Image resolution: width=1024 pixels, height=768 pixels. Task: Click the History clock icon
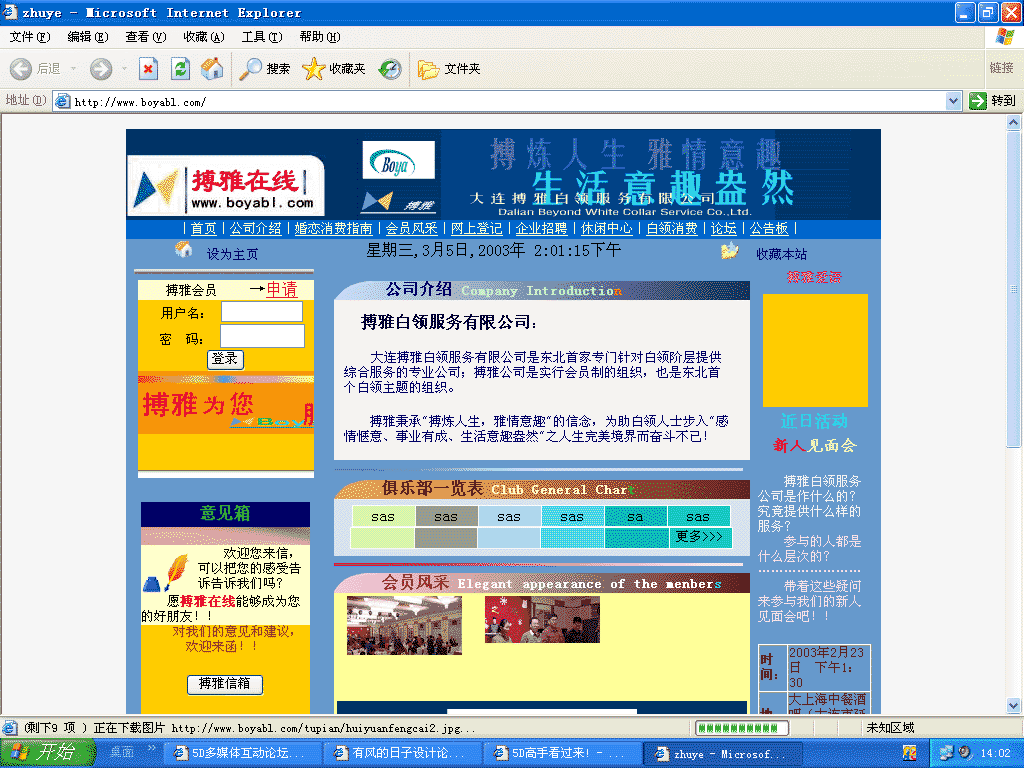click(390, 69)
